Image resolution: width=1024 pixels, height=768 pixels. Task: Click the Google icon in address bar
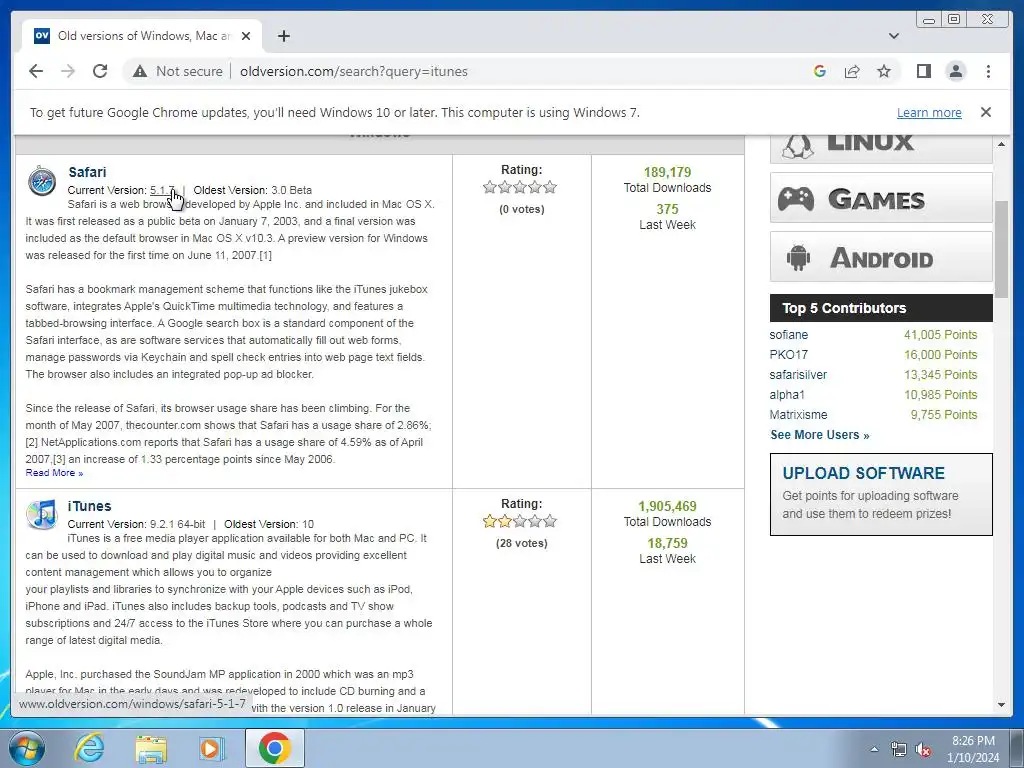[x=820, y=71]
